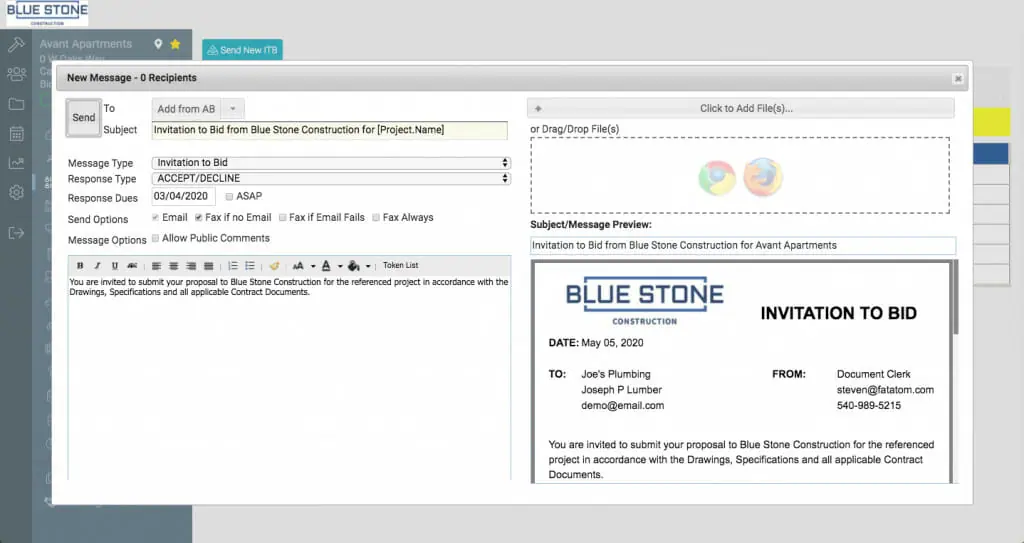The width and height of the screenshot is (1024, 543).
Task: Enable Fax Always option
Action: 376,218
